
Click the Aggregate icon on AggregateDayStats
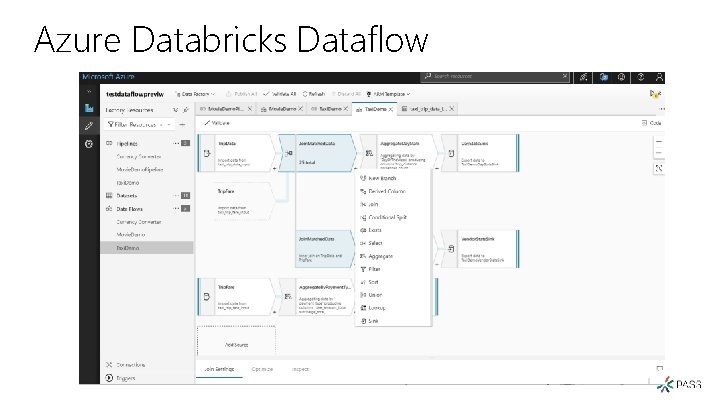coord(370,153)
